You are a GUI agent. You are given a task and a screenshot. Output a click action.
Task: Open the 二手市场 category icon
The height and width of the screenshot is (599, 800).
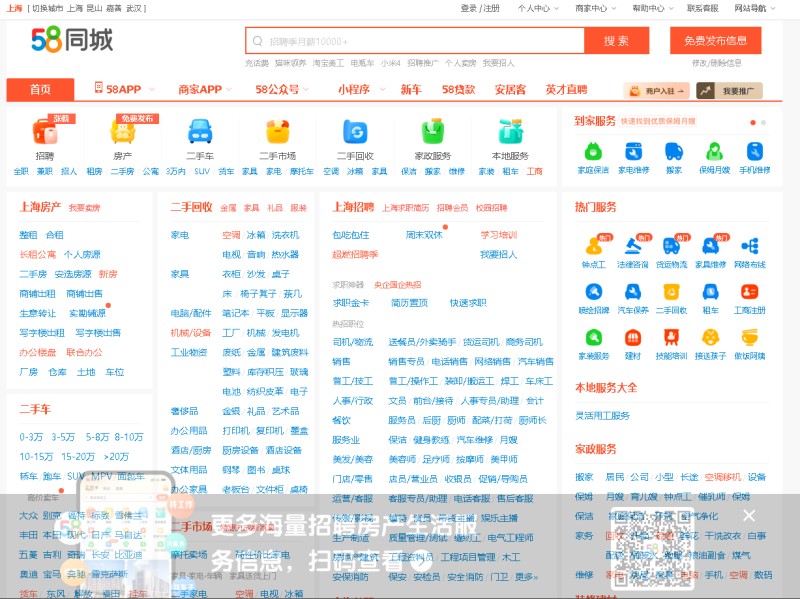(x=278, y=131)
